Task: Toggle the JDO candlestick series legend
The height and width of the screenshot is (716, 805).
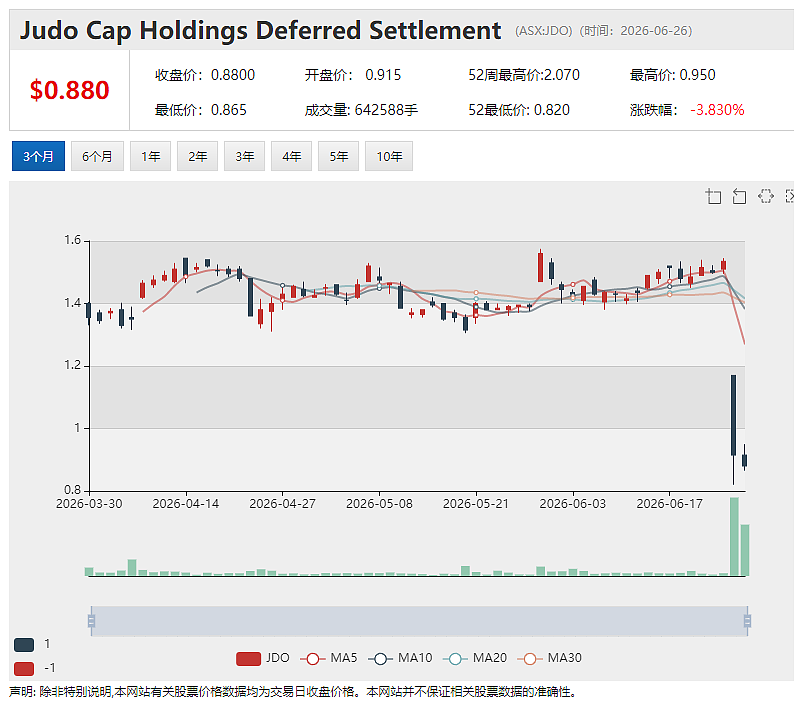Action: (x=263, y=659)
